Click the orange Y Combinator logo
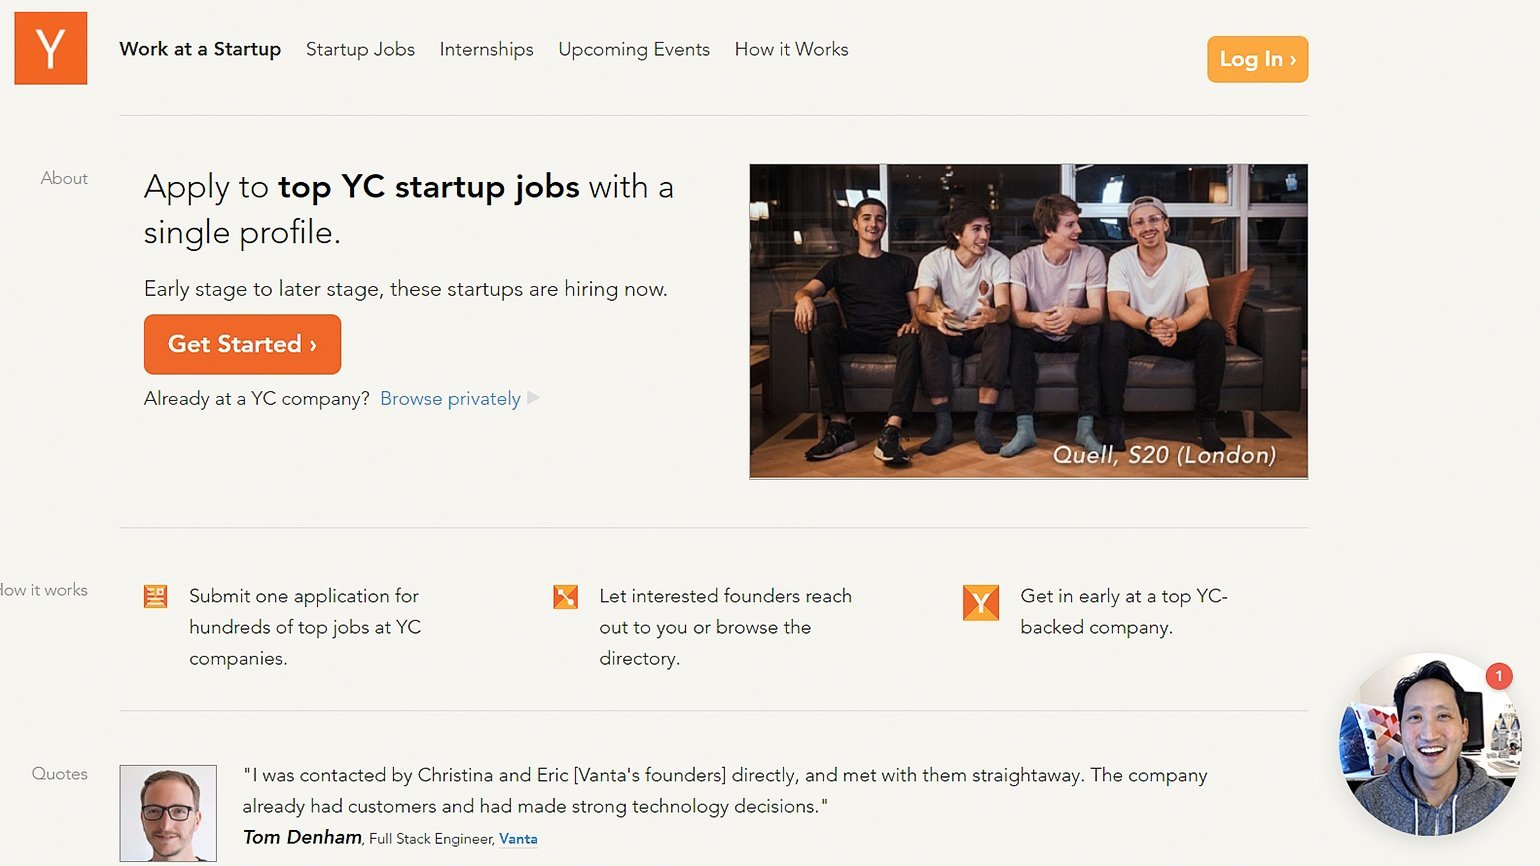 (51, 48)
